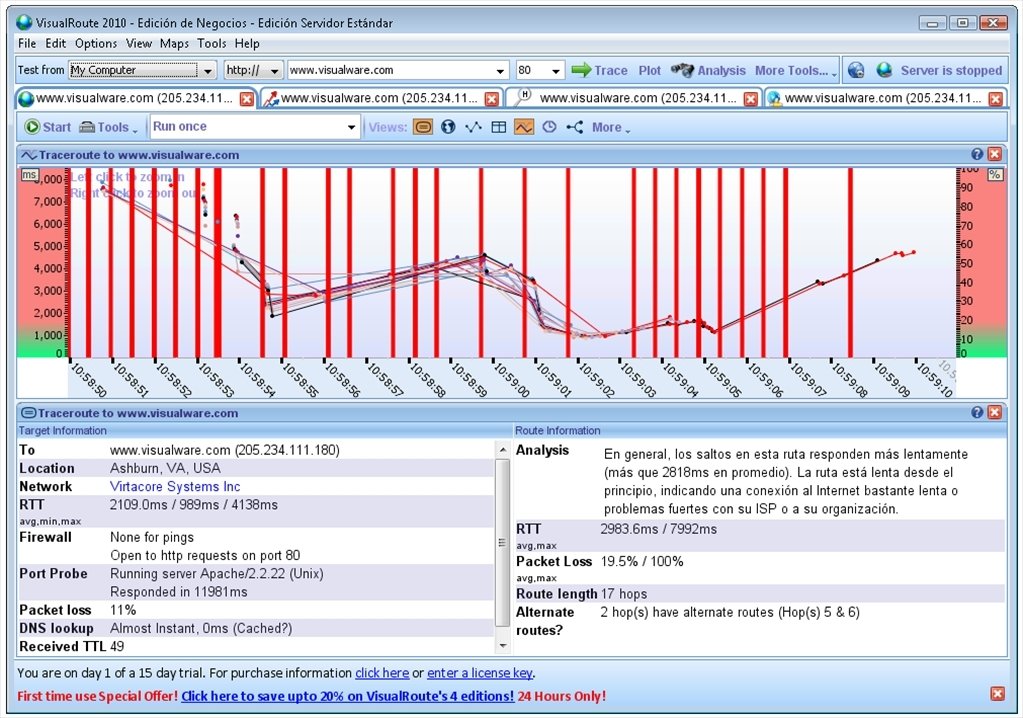The height and width of the screenshot is (718, 1023).
Task: Click the green Trace arrow button
Action: (598, 70)
